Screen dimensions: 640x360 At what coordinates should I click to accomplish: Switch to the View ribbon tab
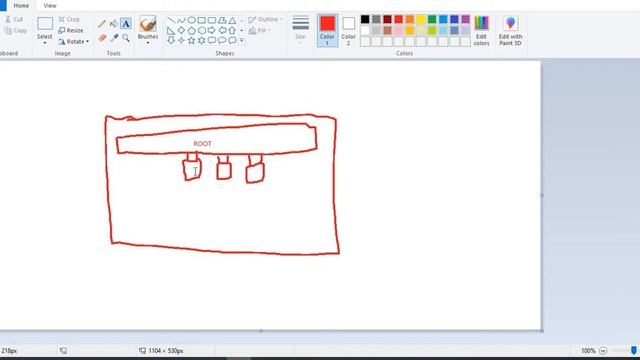[50, 6]
